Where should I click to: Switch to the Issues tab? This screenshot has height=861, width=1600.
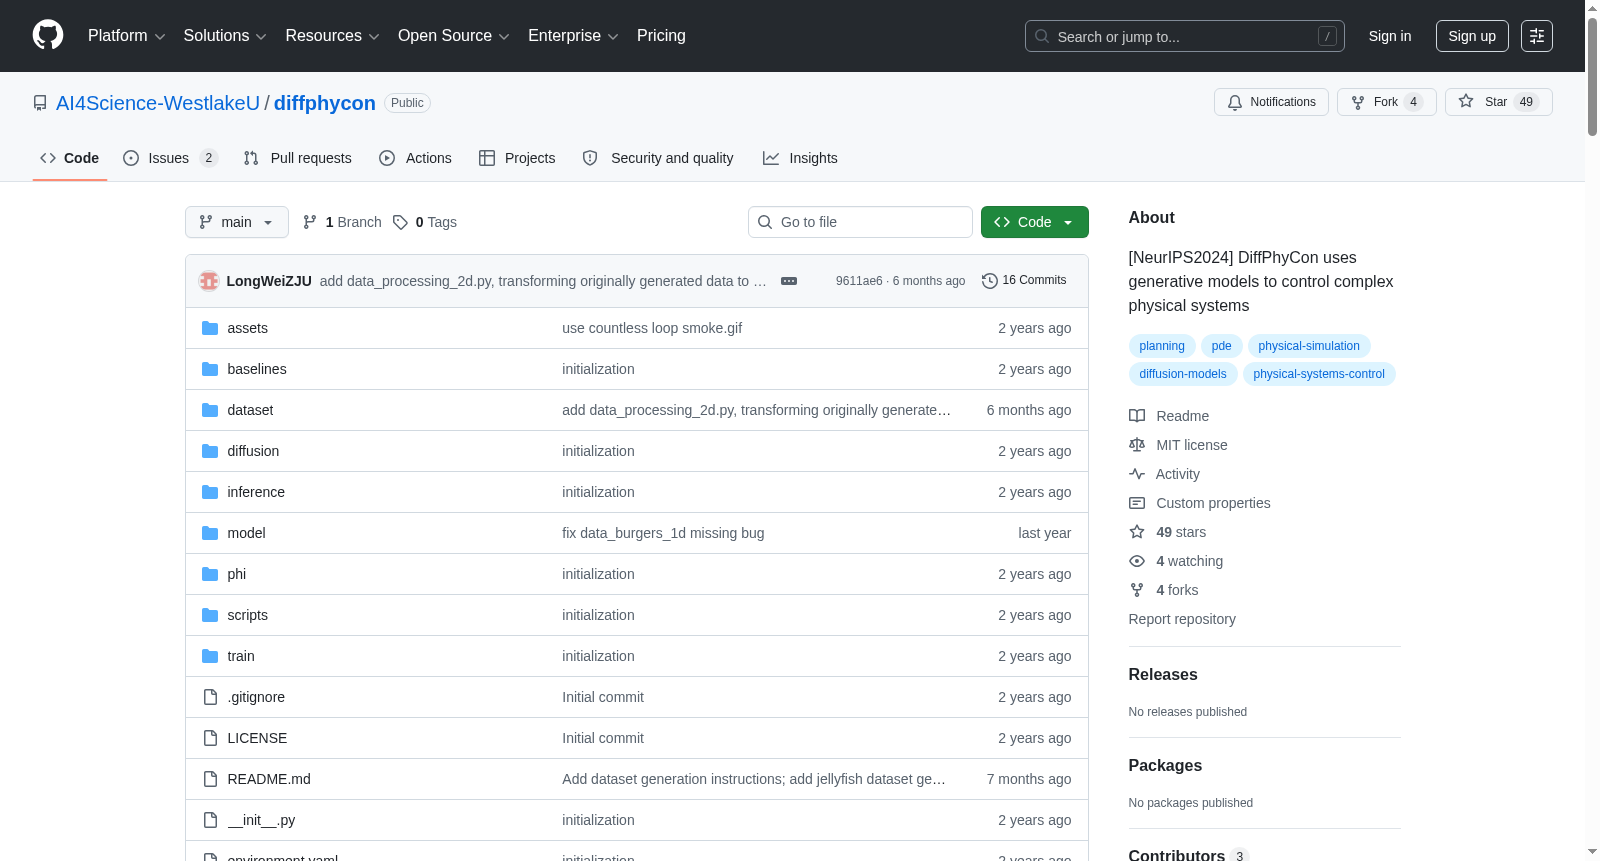170,158
